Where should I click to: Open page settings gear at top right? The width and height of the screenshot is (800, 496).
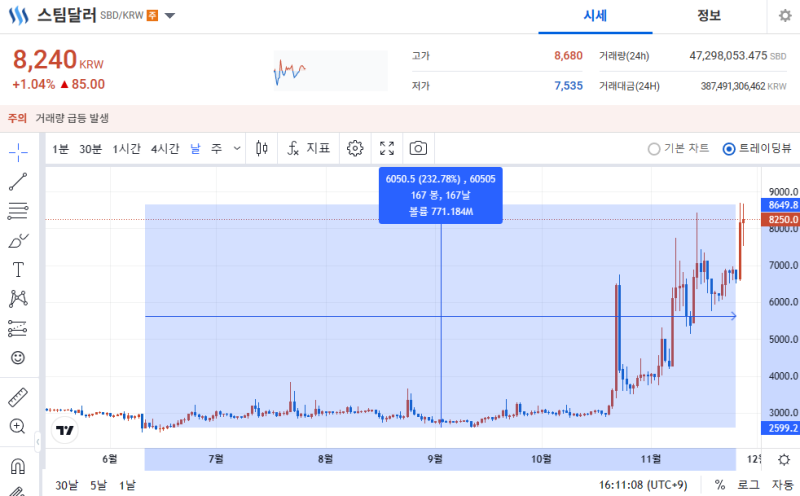pyautogui.click(x=785, y=16)
